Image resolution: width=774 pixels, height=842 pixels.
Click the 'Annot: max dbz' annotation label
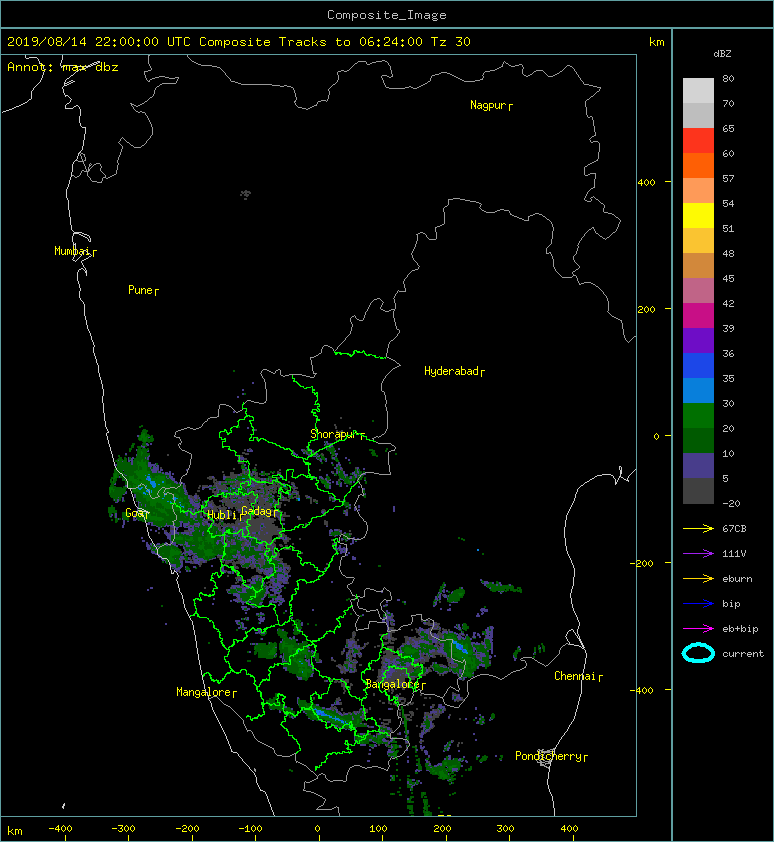click(62, 67)
